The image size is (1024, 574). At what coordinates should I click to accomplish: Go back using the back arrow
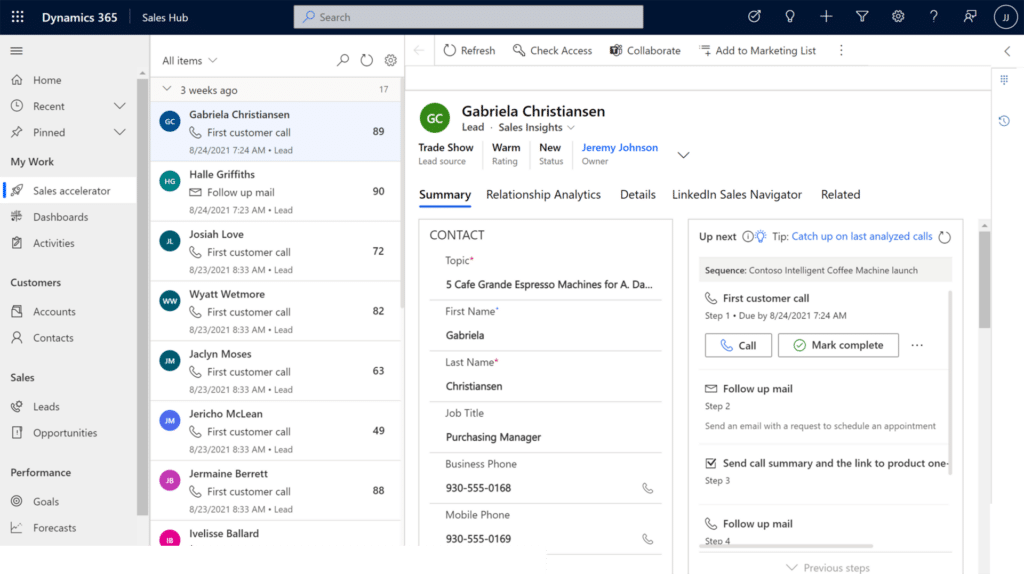point(419,50)
